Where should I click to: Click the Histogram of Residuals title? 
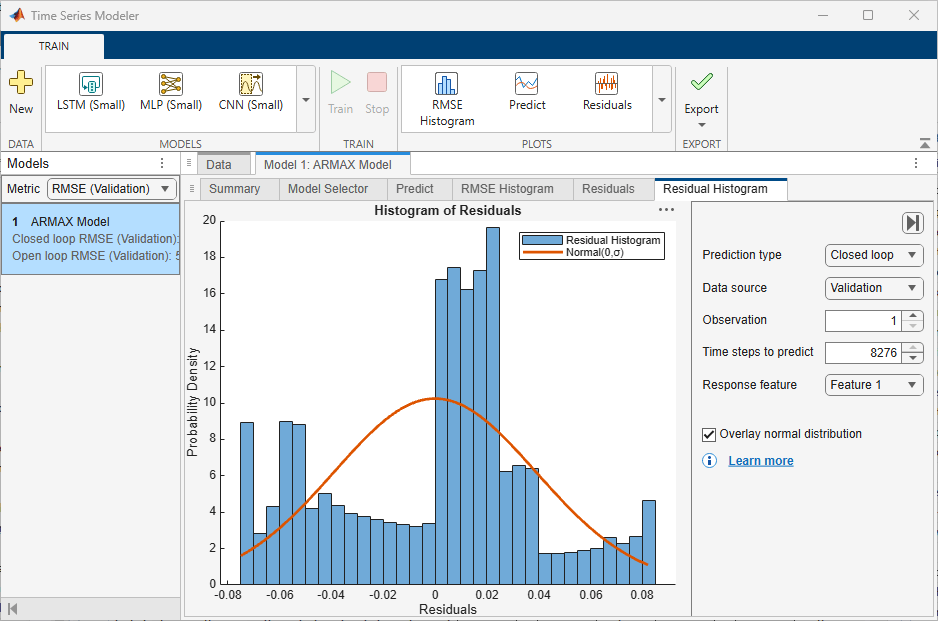point(447,211)
